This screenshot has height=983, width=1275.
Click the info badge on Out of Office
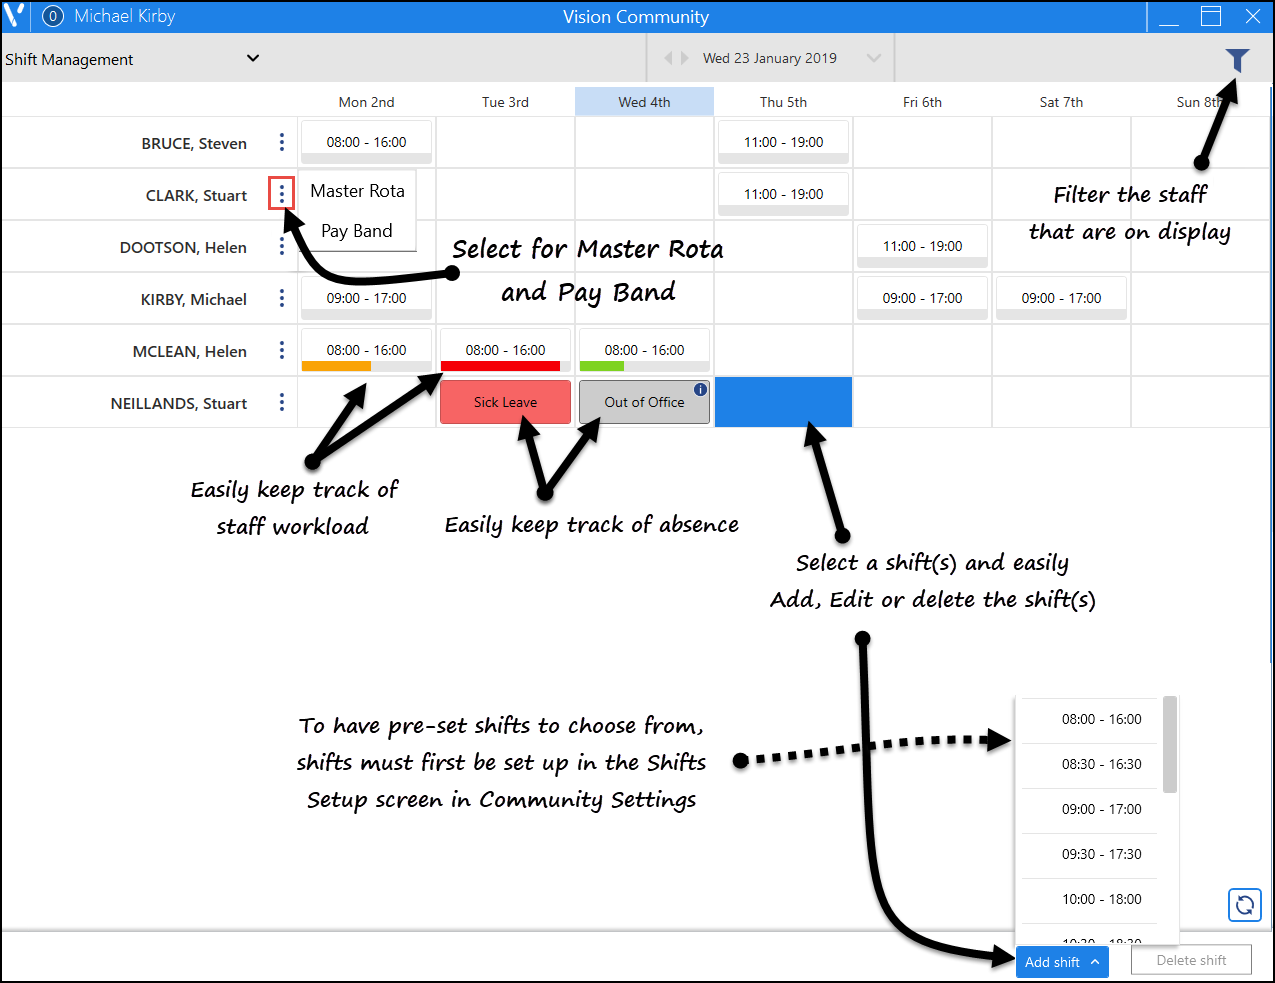point(701,389)
